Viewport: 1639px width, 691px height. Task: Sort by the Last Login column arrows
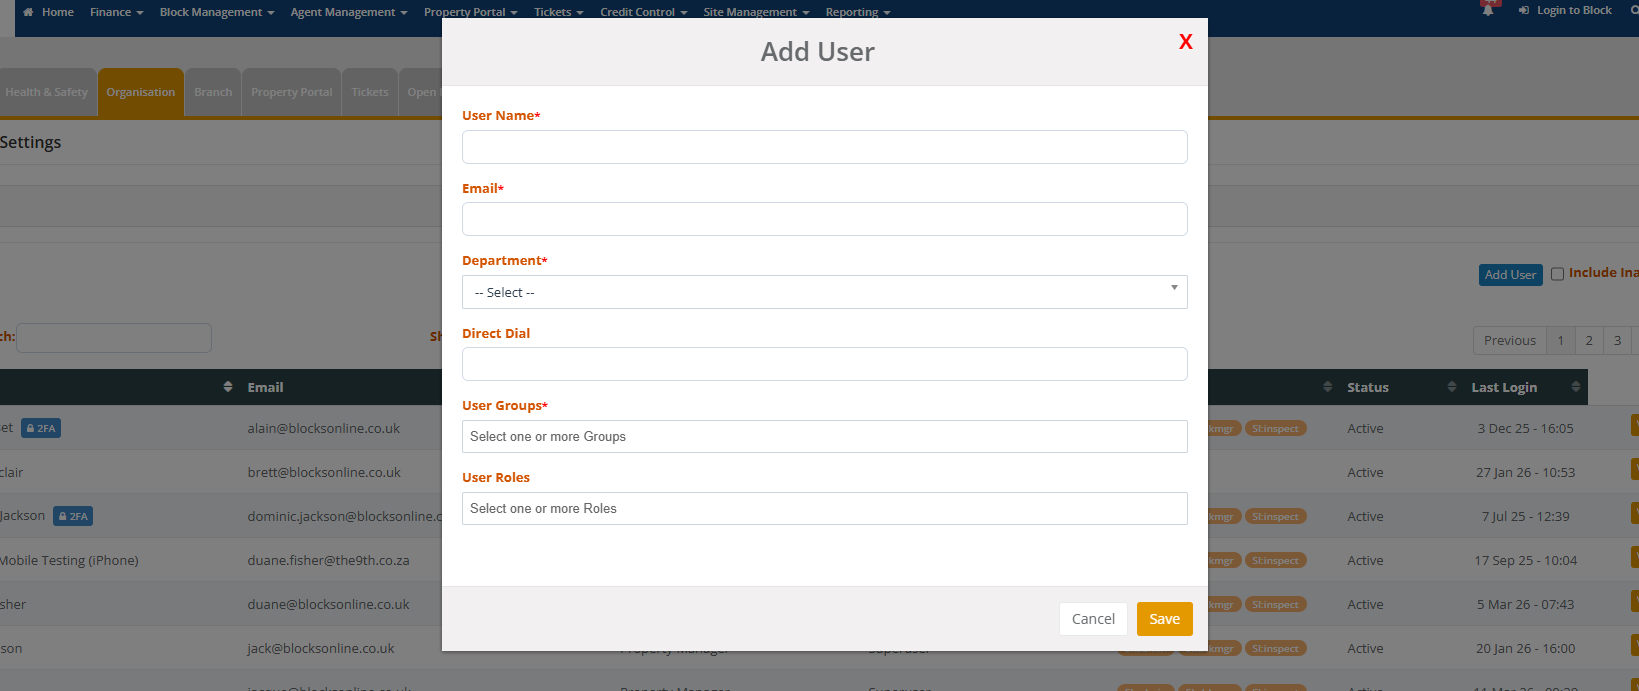[1575, 387]
